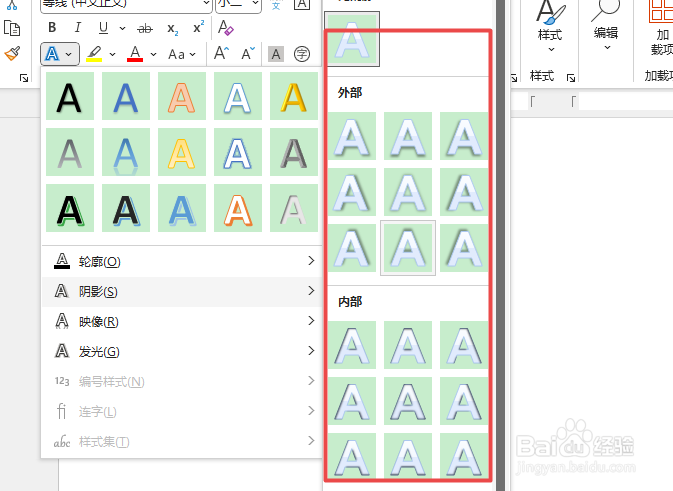673x491 pixels.
Task: Apply yellow text highlight color
Action: (x=94, y=54)
